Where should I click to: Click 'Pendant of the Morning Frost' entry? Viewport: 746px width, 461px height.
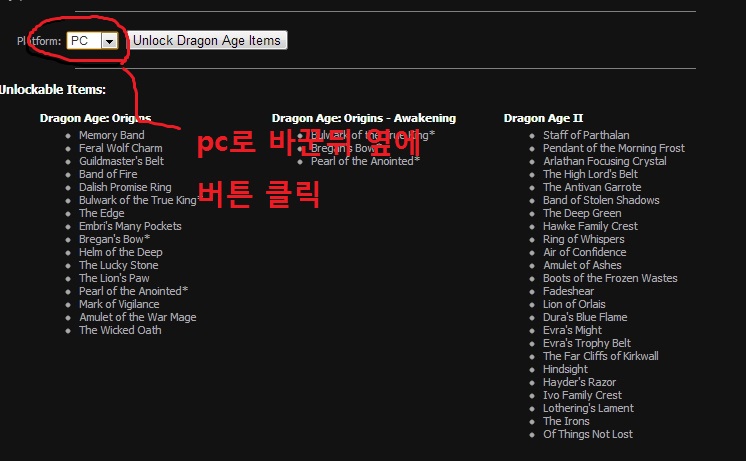coord(614,148)
